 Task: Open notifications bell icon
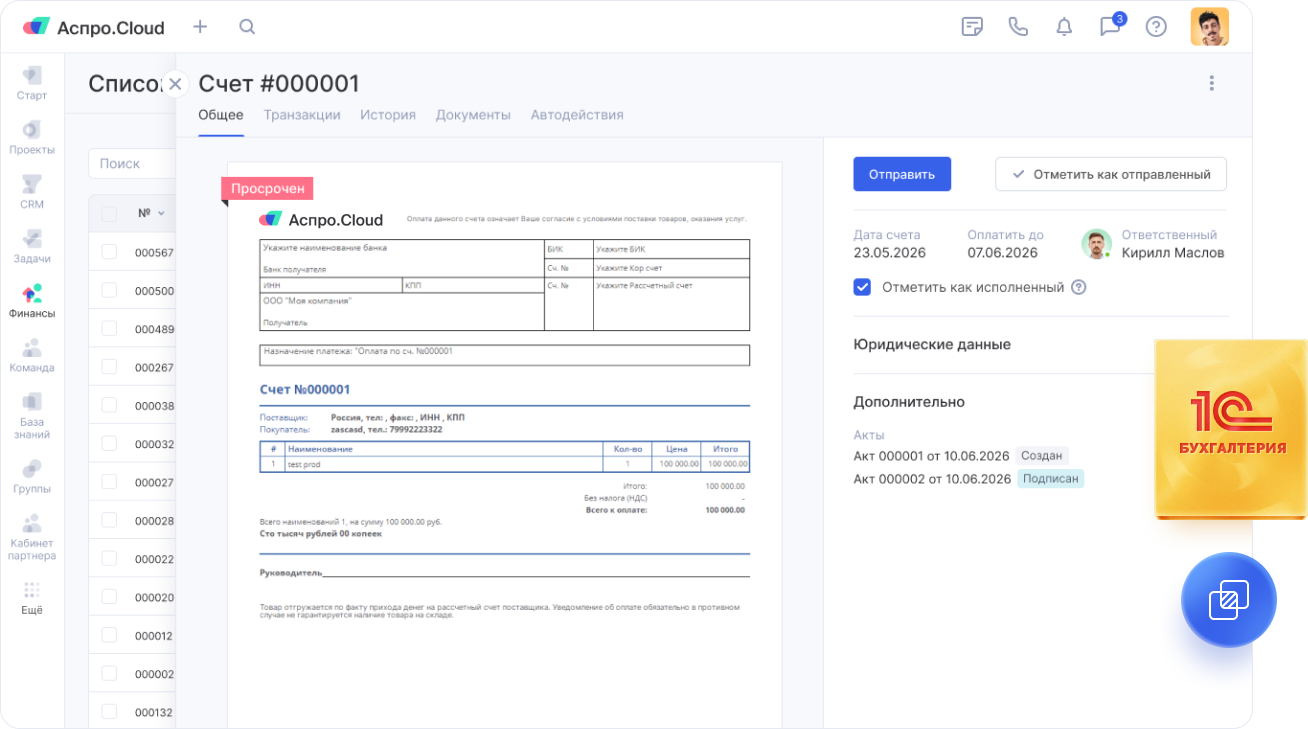pos(1064,27)
